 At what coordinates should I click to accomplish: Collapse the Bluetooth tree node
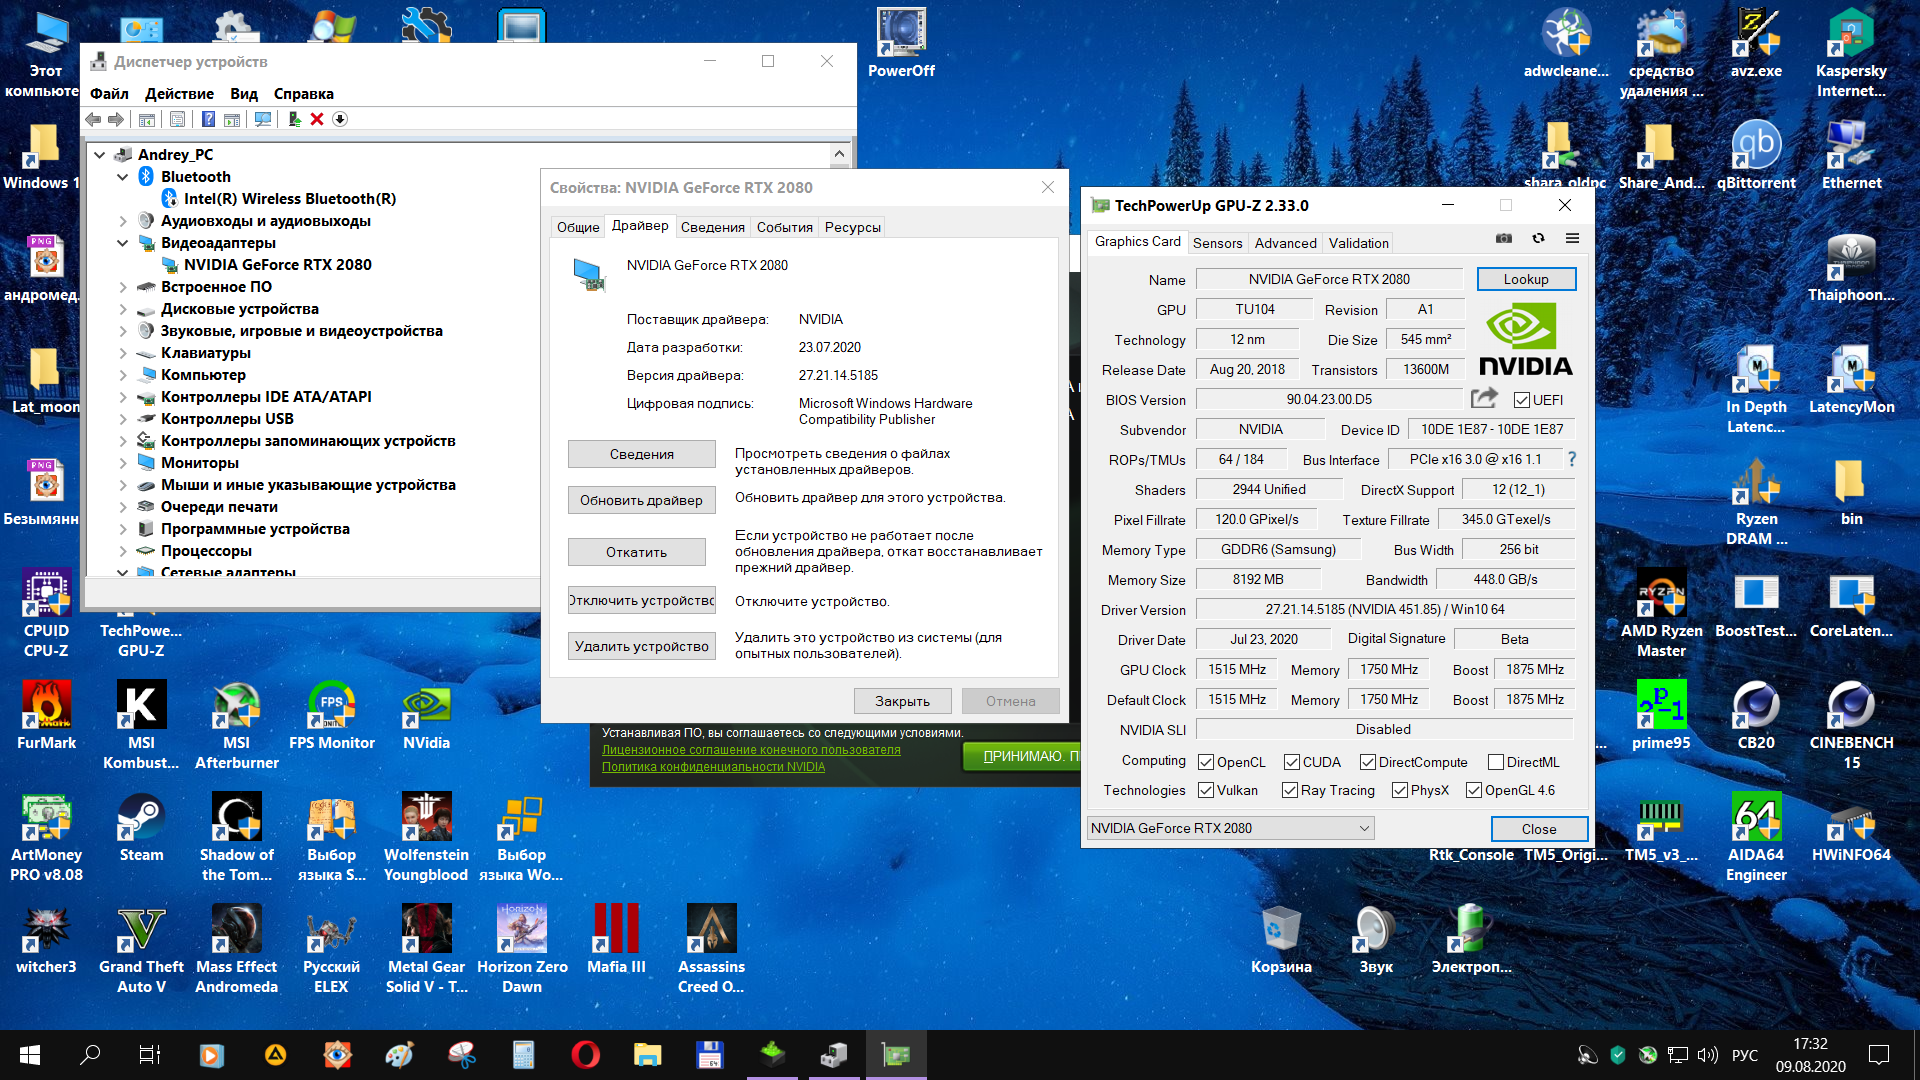point(123,177)
